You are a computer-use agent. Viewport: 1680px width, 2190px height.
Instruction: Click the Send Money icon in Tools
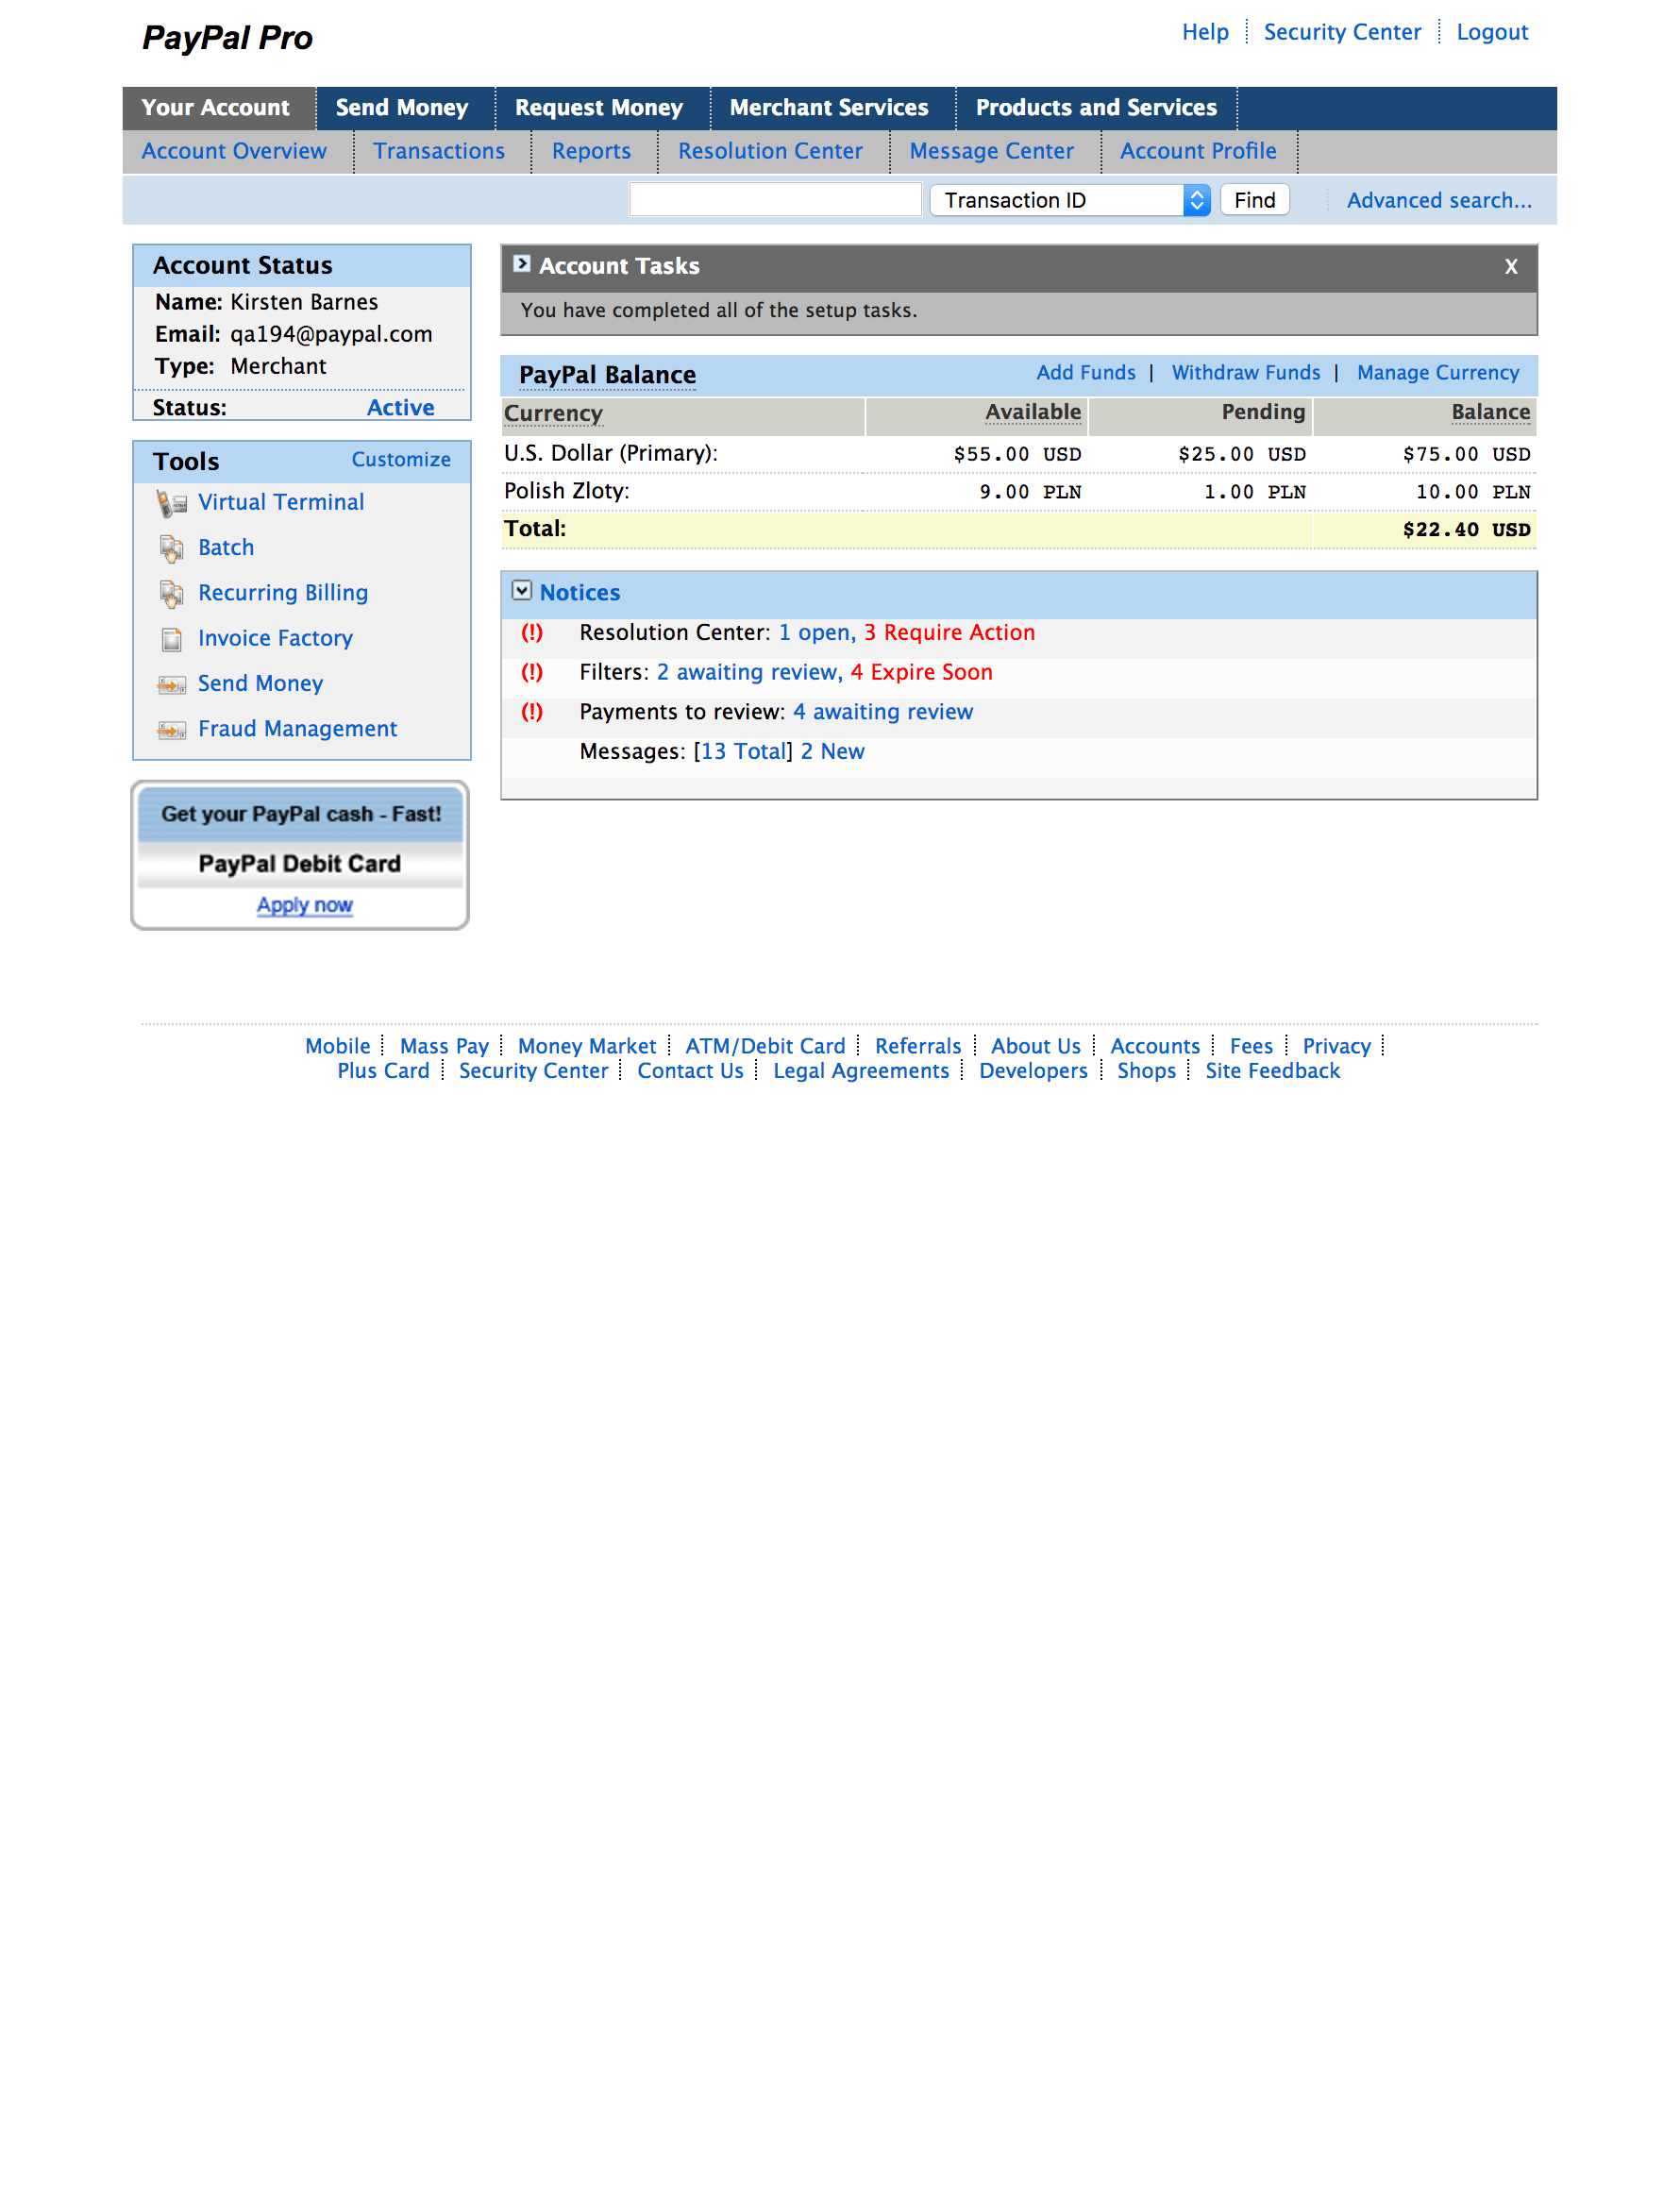click(170, 684)
